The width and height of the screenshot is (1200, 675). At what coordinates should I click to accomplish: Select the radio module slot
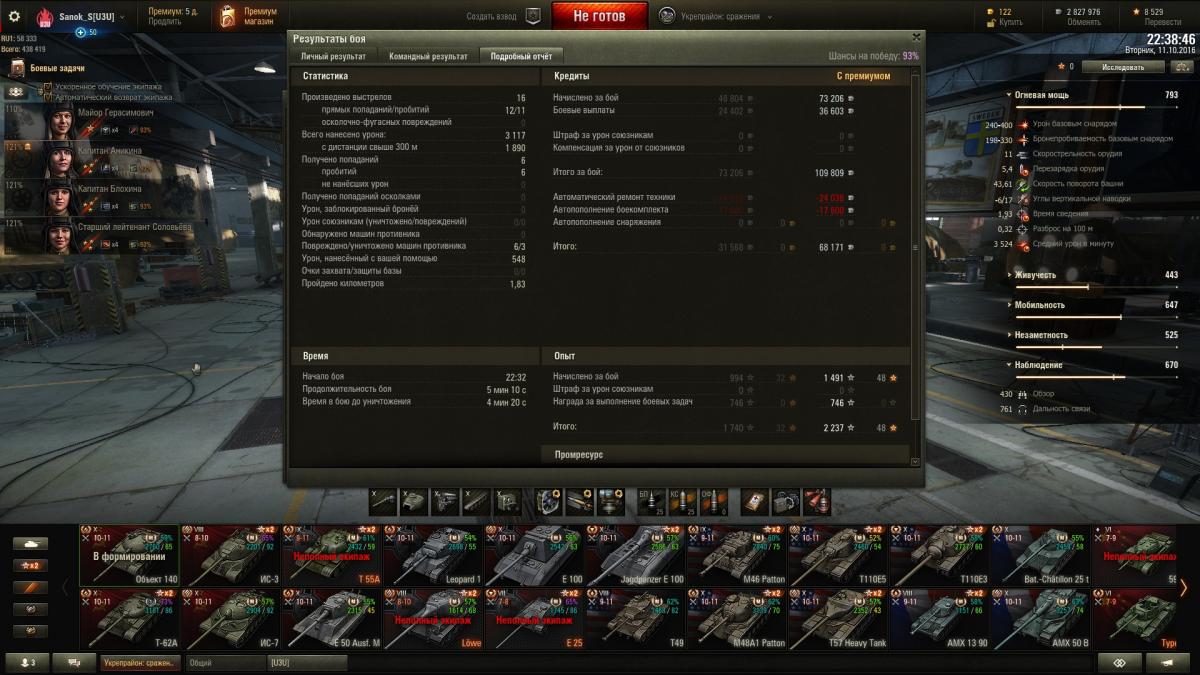click(x=507, y=501)
